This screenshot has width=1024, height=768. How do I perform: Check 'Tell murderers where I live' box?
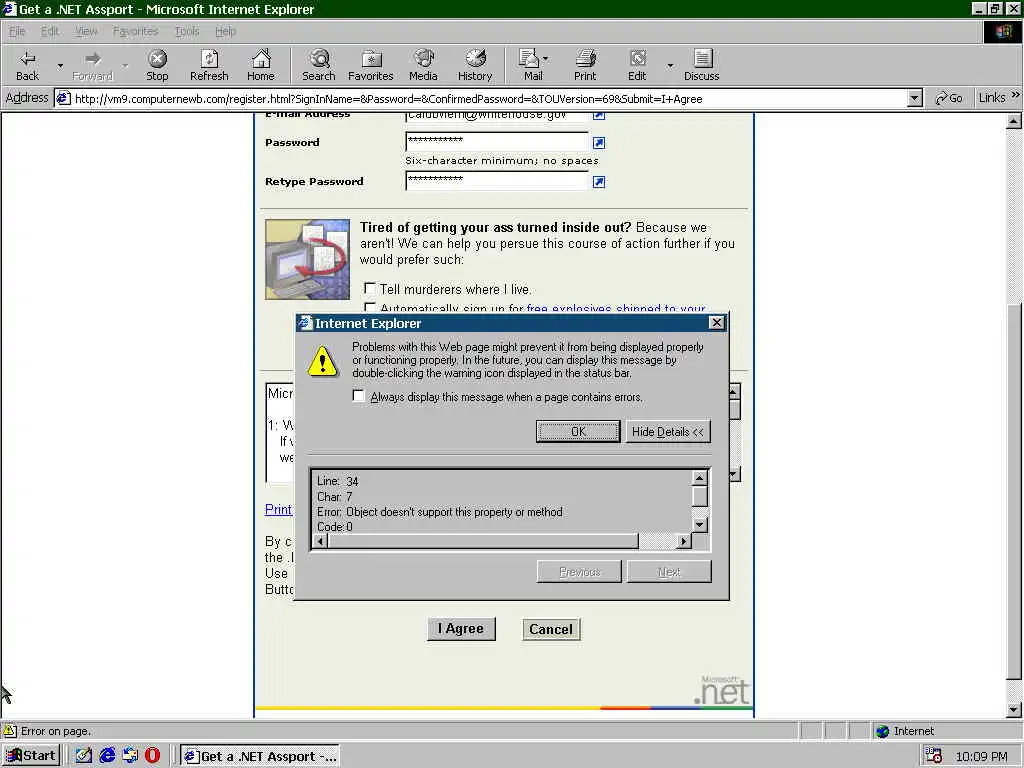pyautogui.click(x=370, y=288)
